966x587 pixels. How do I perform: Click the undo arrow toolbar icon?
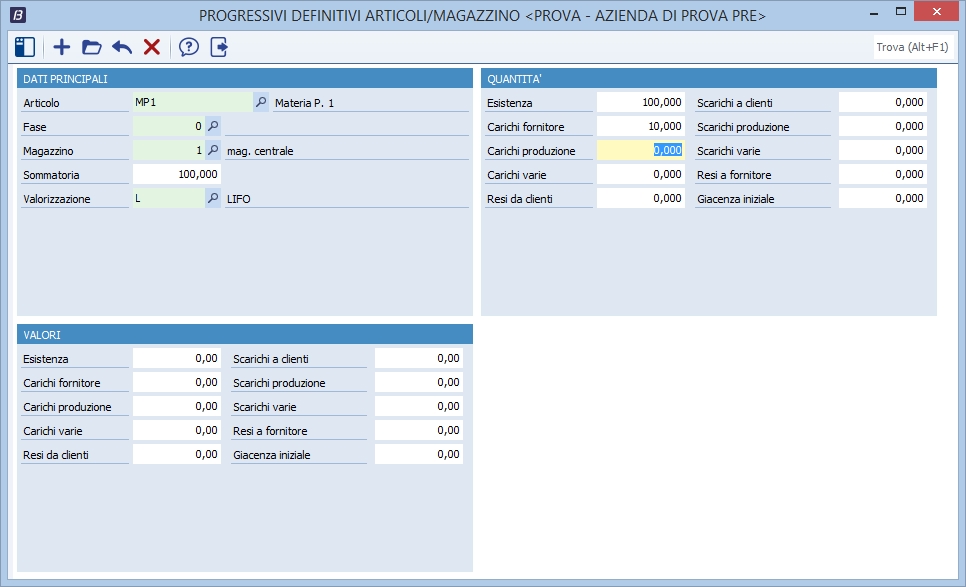point(122,47)
